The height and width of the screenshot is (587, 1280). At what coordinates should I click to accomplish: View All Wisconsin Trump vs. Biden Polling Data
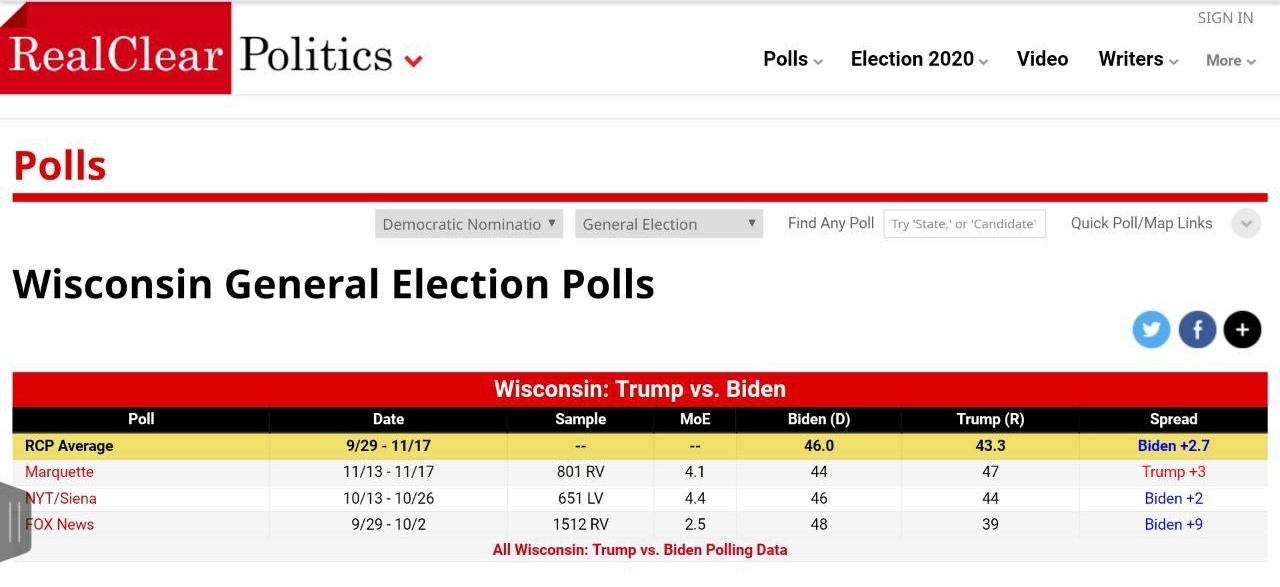pyautogui.click(x=640, y=550)
